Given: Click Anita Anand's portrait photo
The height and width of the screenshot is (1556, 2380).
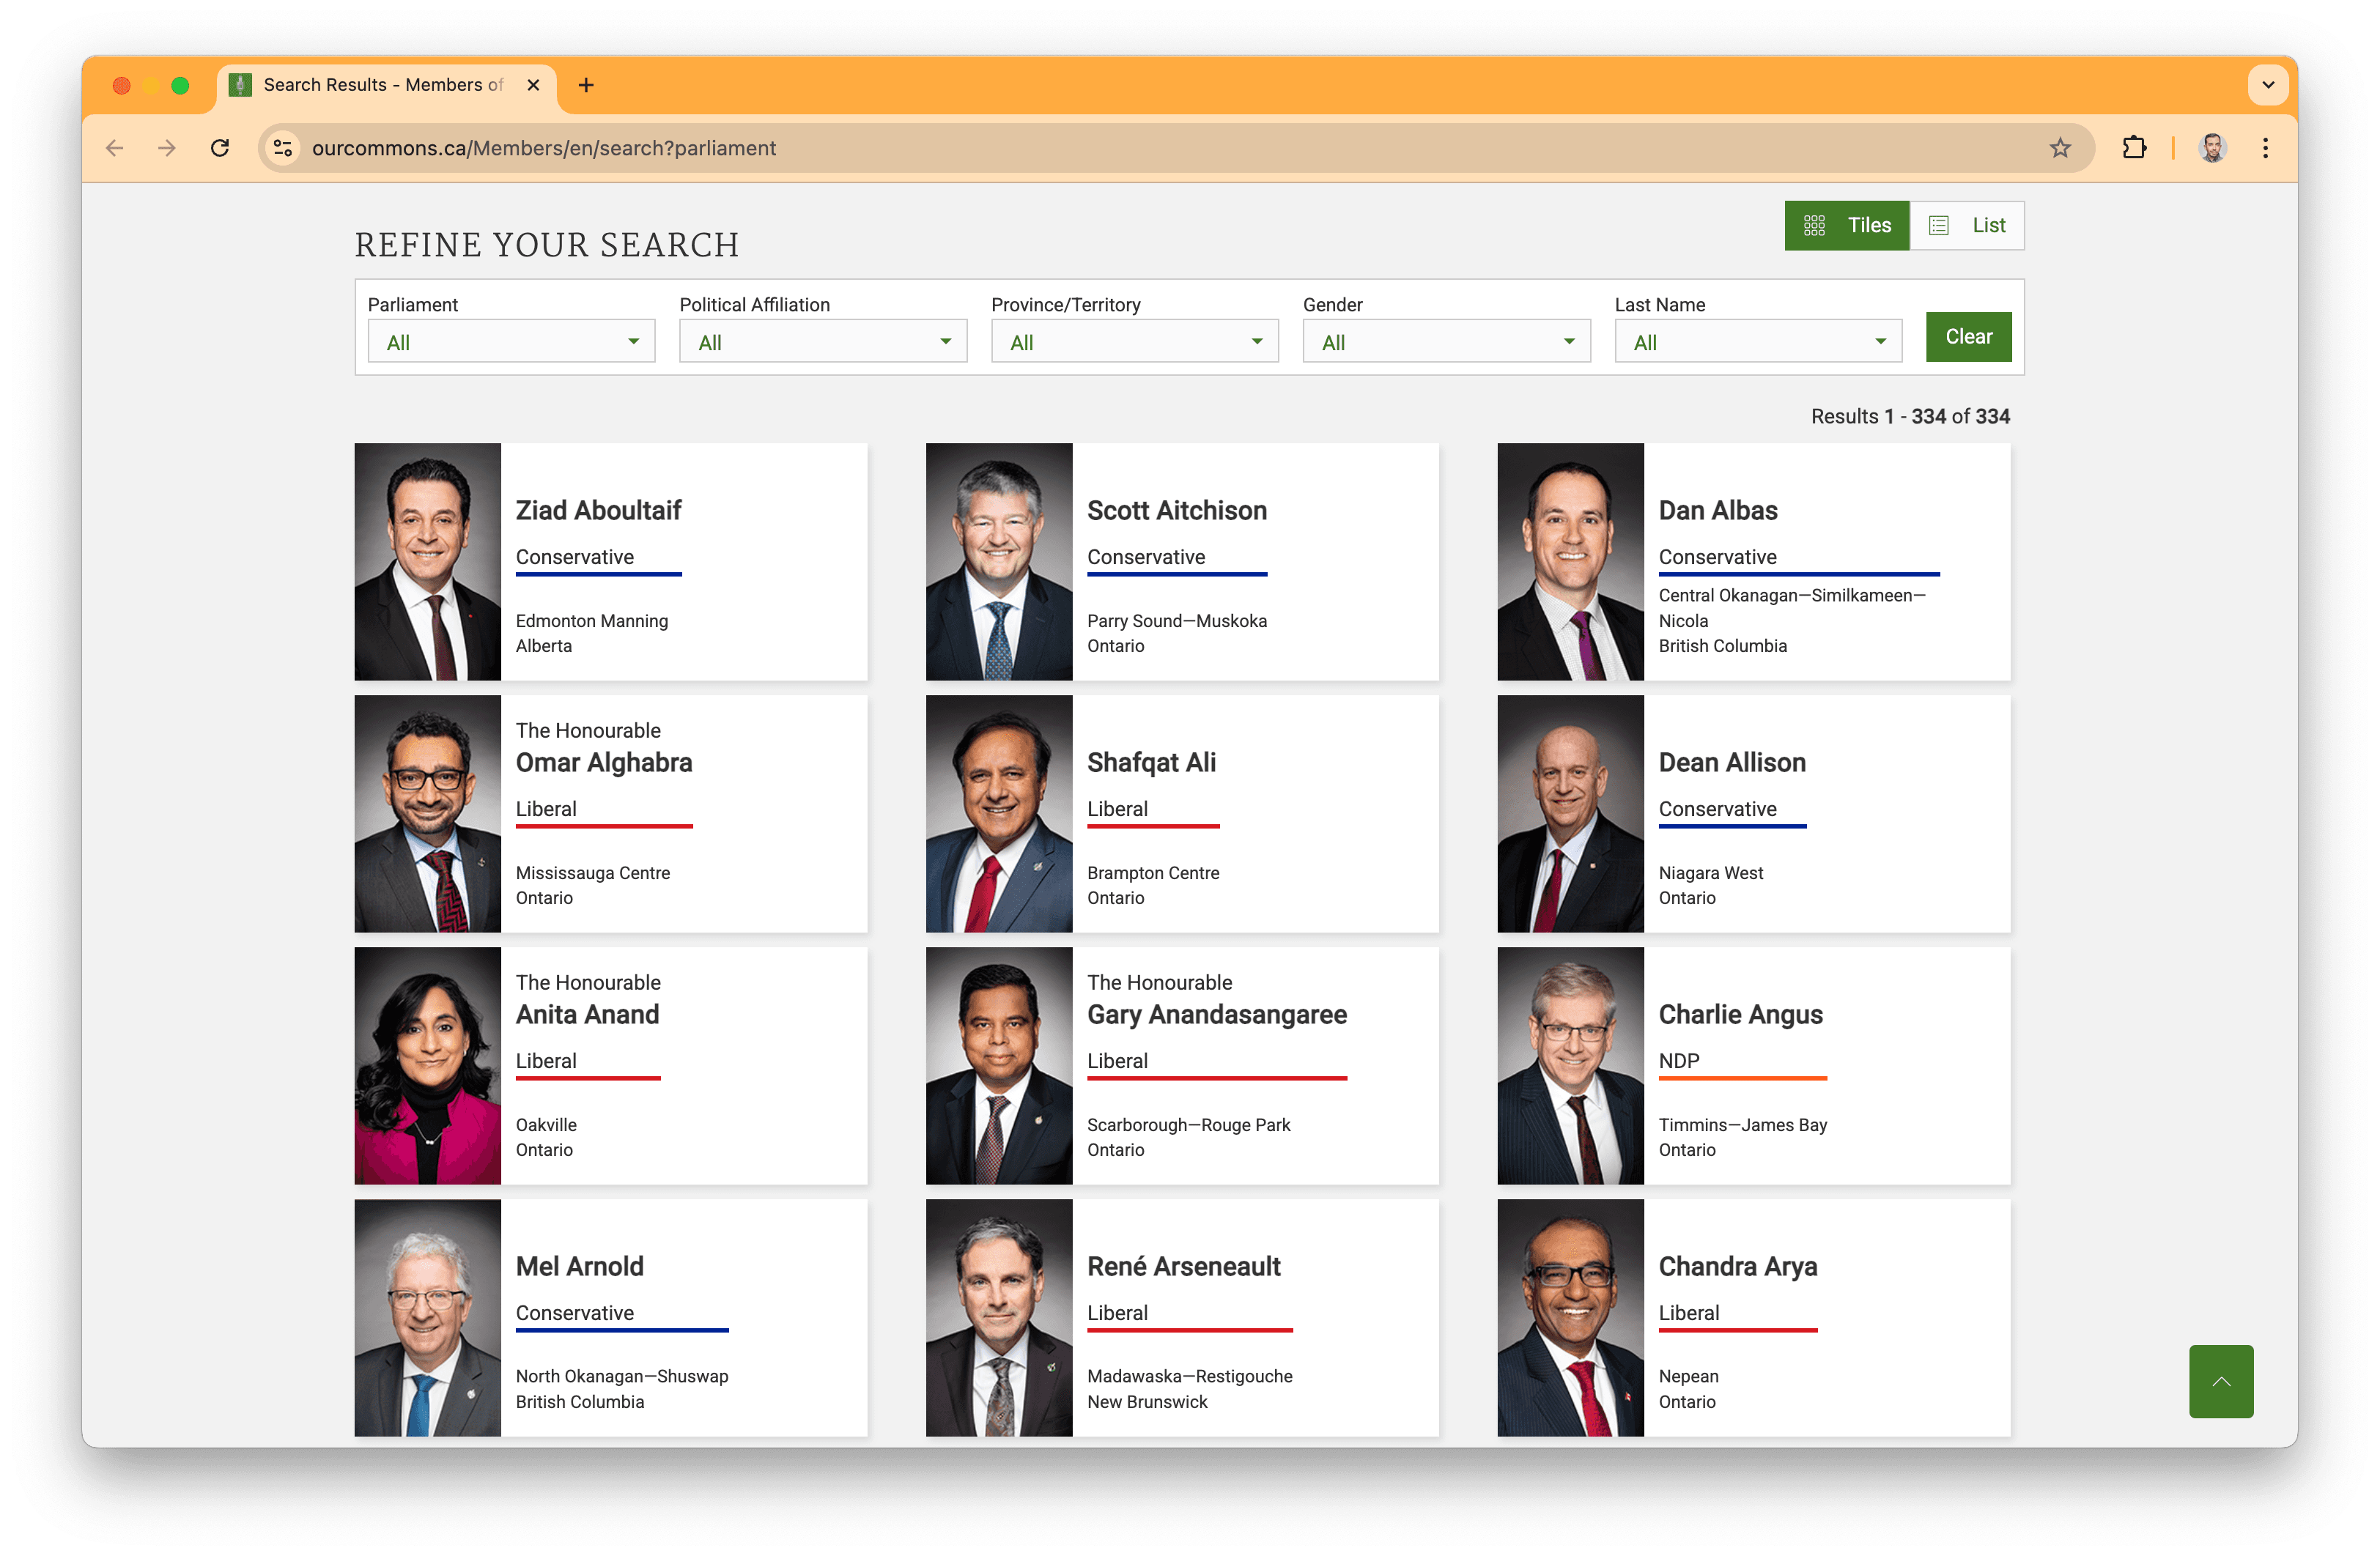Looking at the screenshot, I should [x=427, y=1065].
